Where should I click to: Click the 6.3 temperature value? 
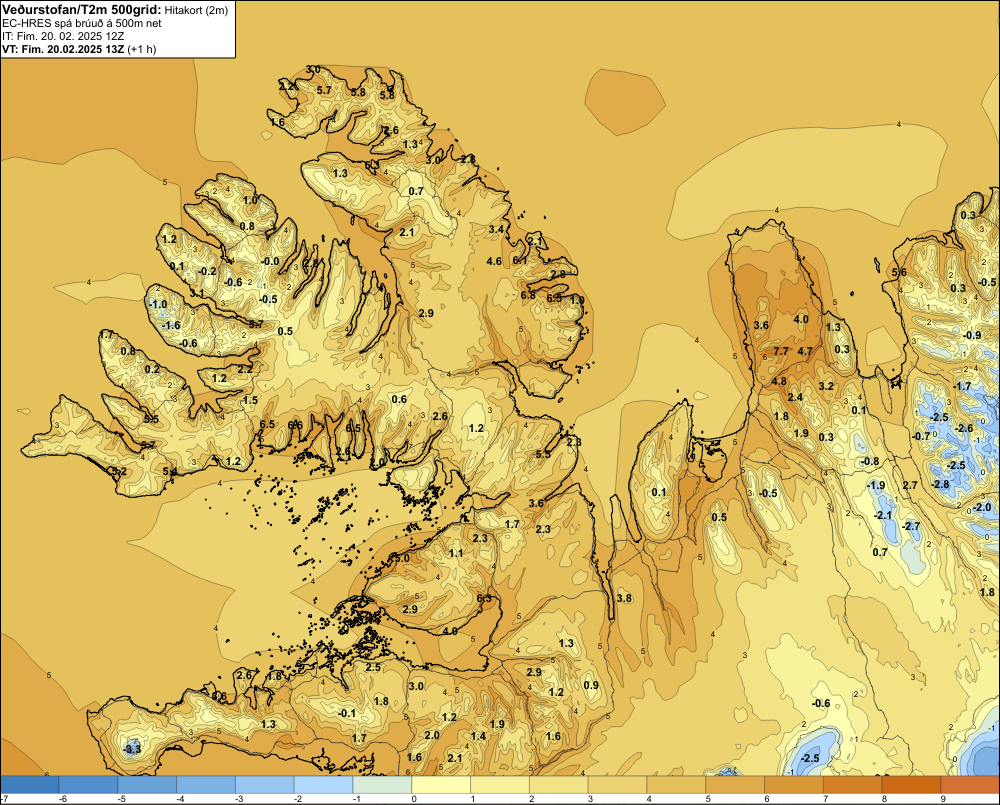pos(484,598)
